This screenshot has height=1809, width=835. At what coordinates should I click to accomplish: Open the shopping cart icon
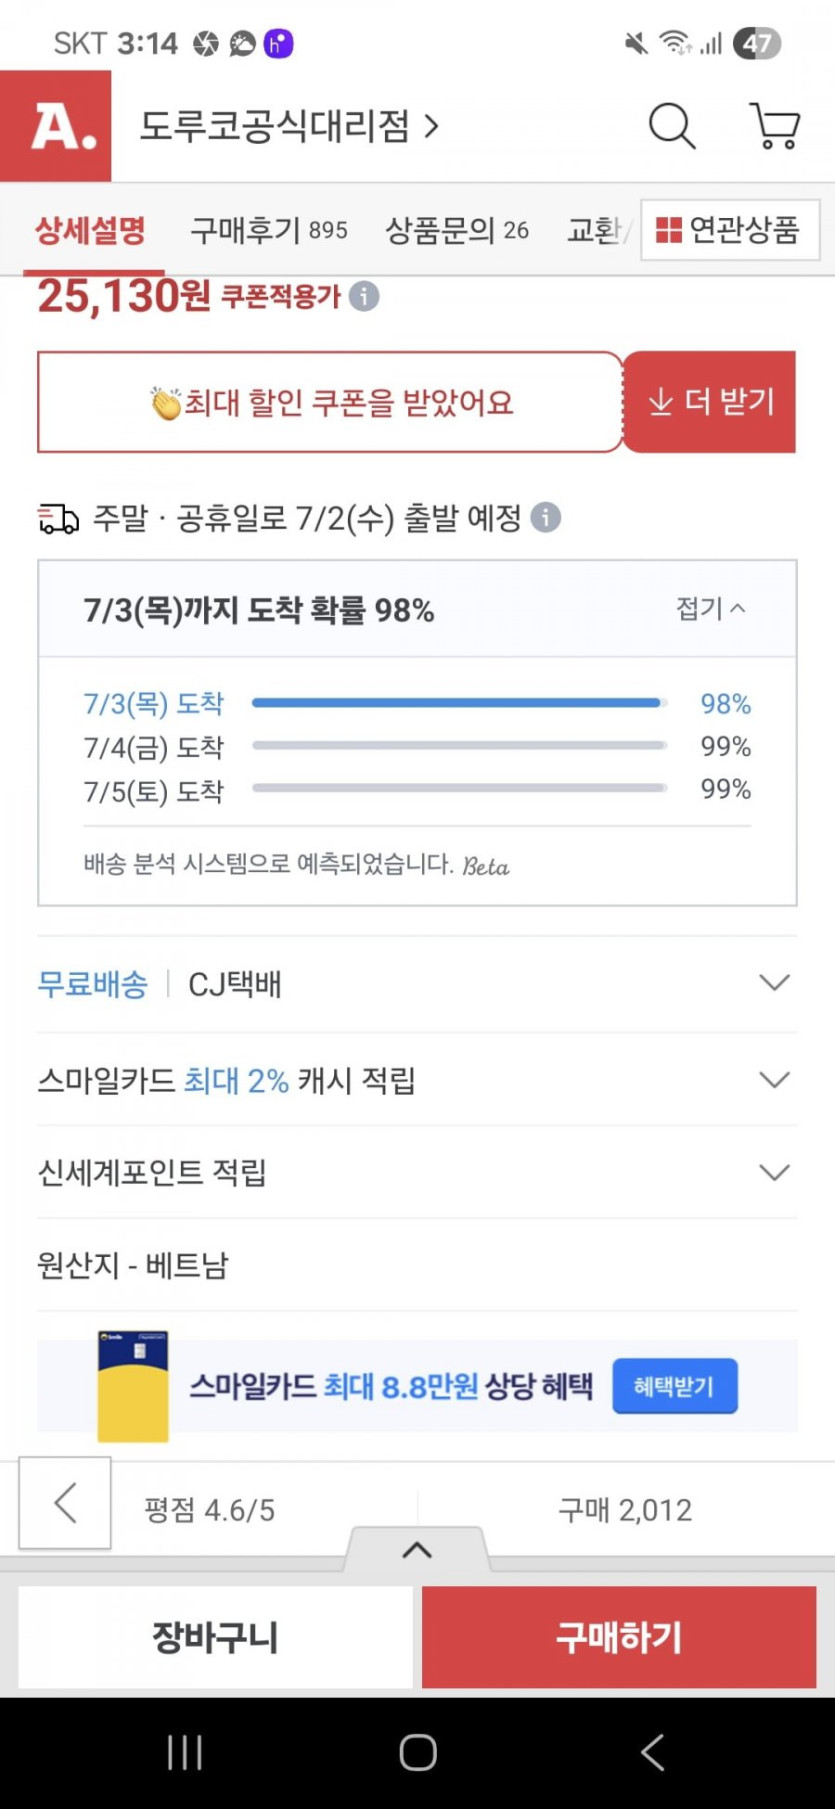coord(775,127)
